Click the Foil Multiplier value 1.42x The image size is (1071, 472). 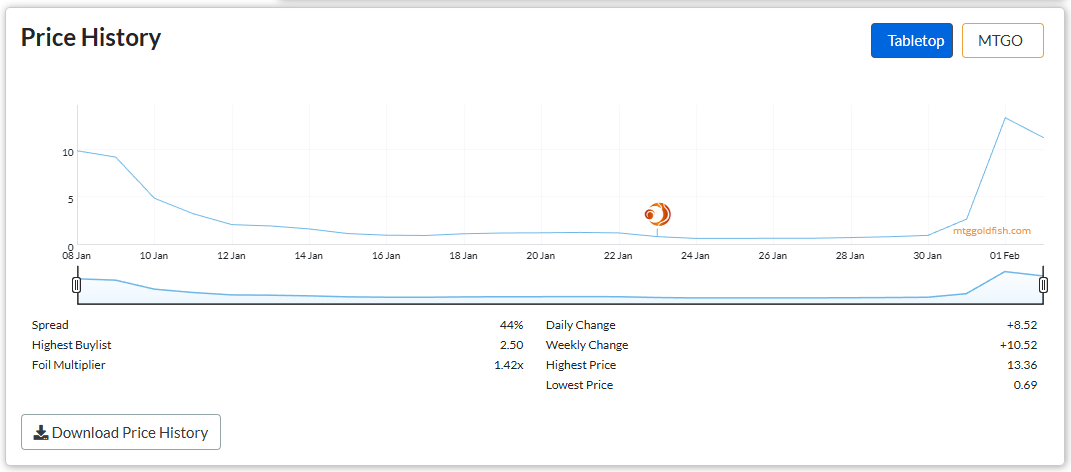pyautogui.click(x=509, y=365)
